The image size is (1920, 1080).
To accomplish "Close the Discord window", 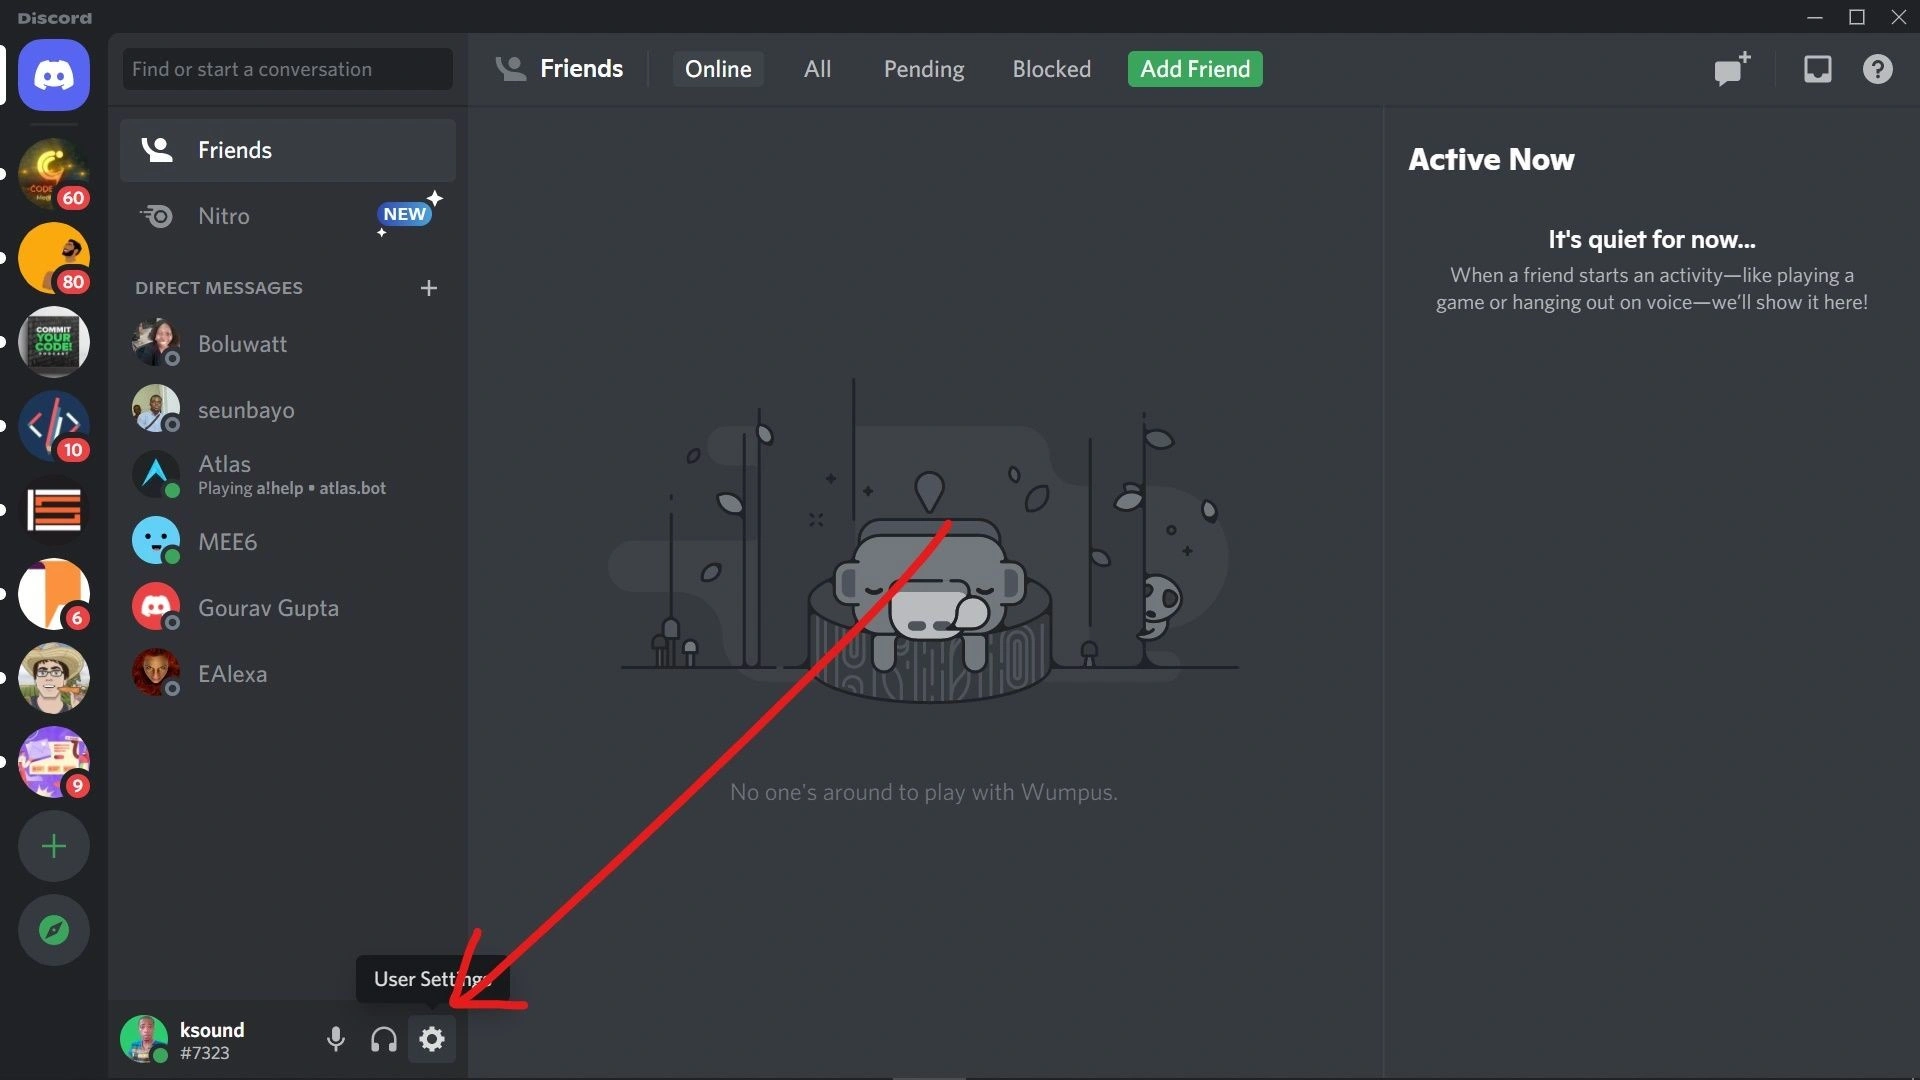I will click(x=1898, y=17).
